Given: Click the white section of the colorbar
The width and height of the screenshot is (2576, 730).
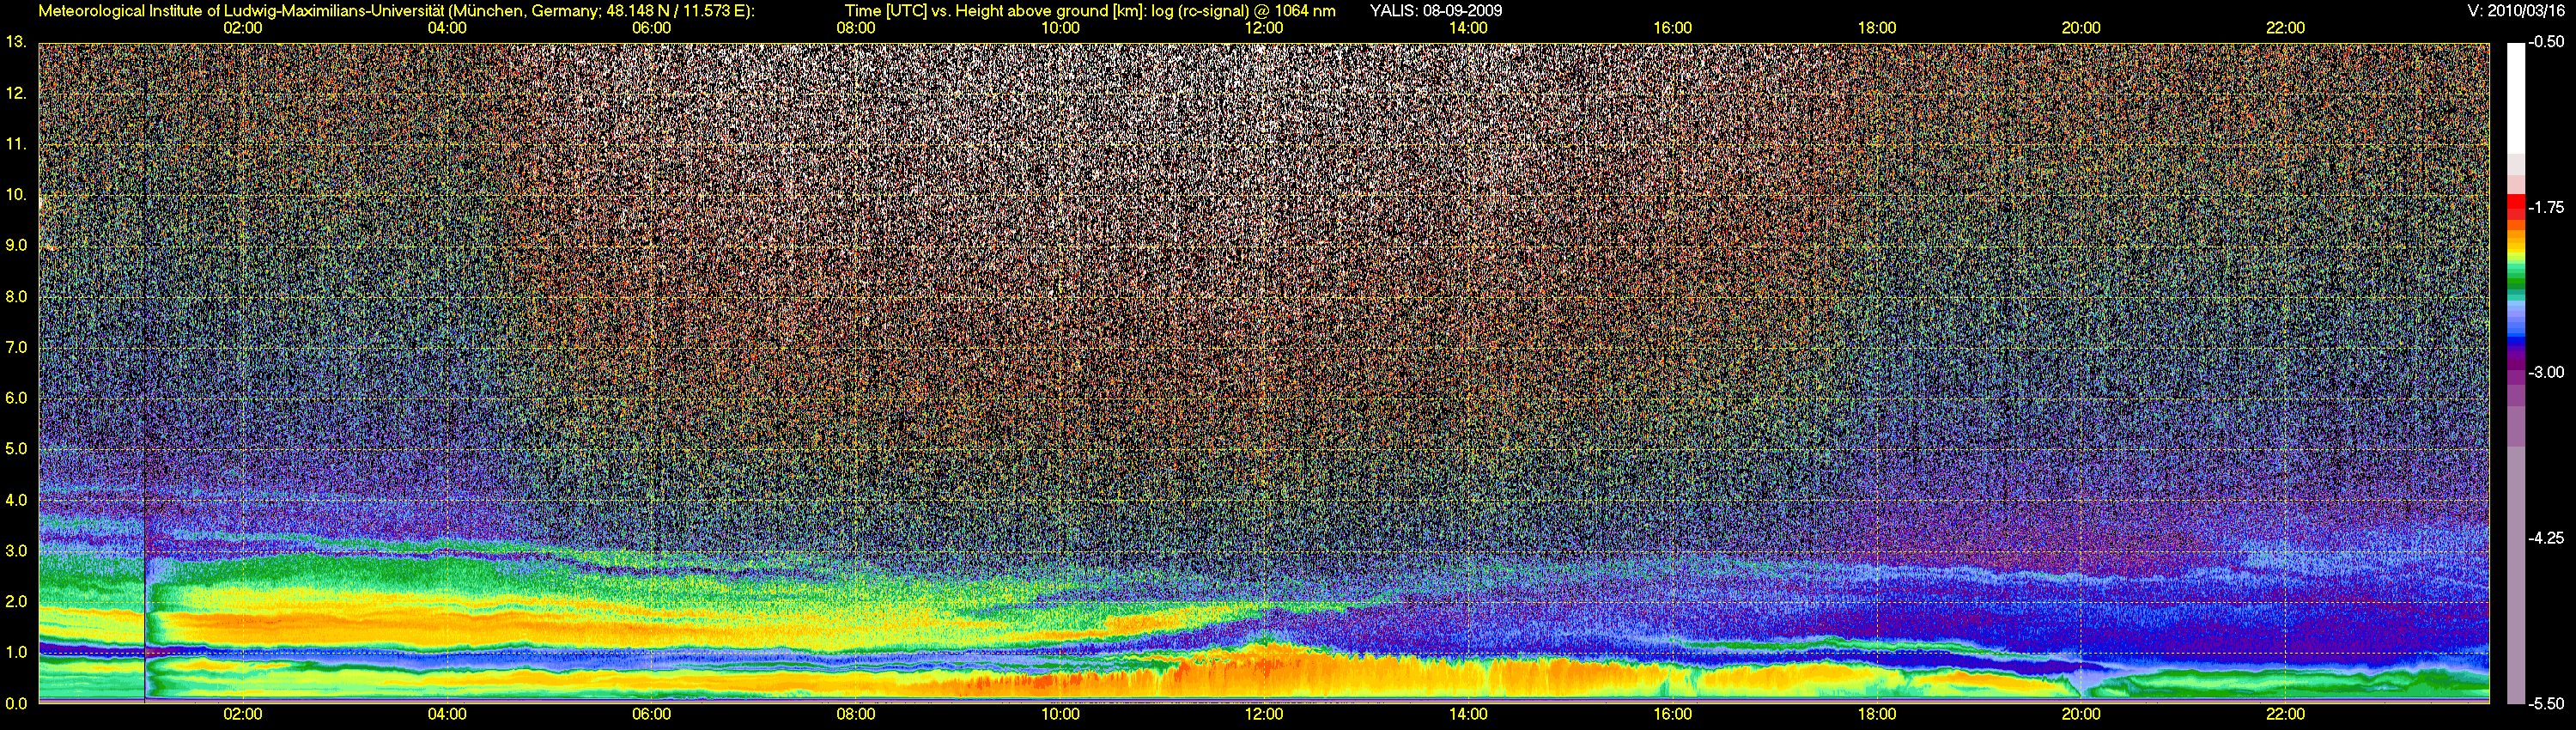Looking at the screenshot, I should coord(2516,98).
